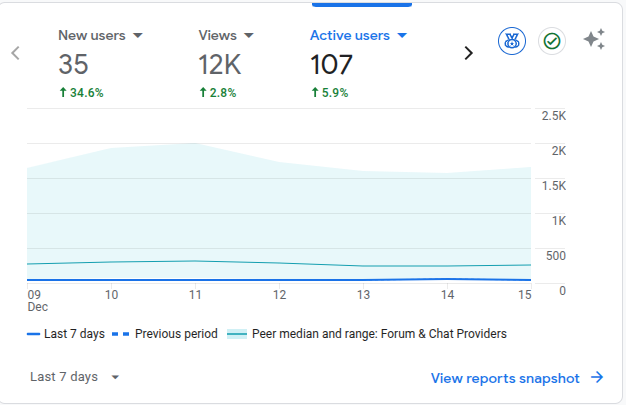Expand the Views metric dropdown
This screenshot has width=626, height=405.
tap(249, 36)
